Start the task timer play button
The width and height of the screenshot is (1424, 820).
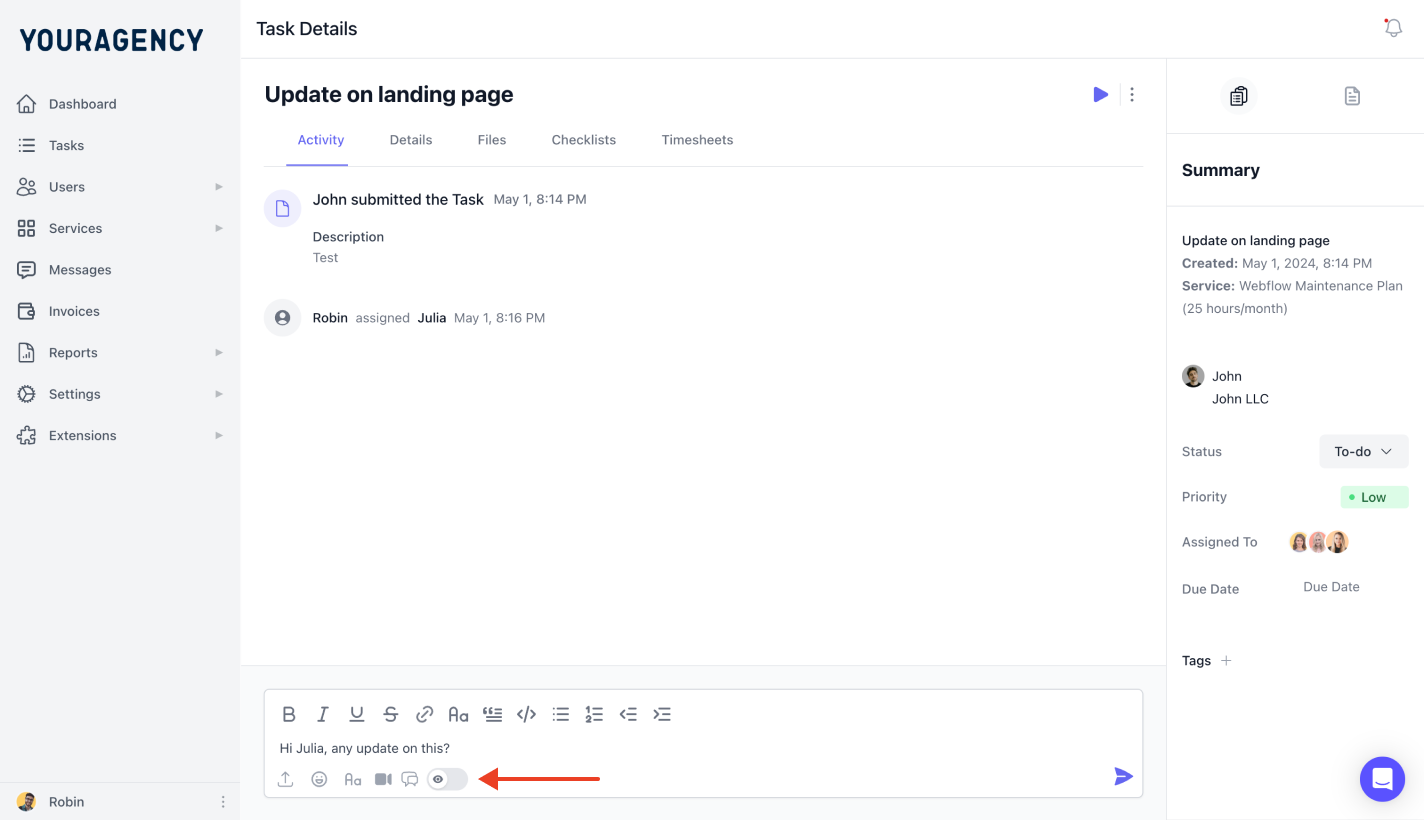pyautogui.click(x=1101, y=94)
